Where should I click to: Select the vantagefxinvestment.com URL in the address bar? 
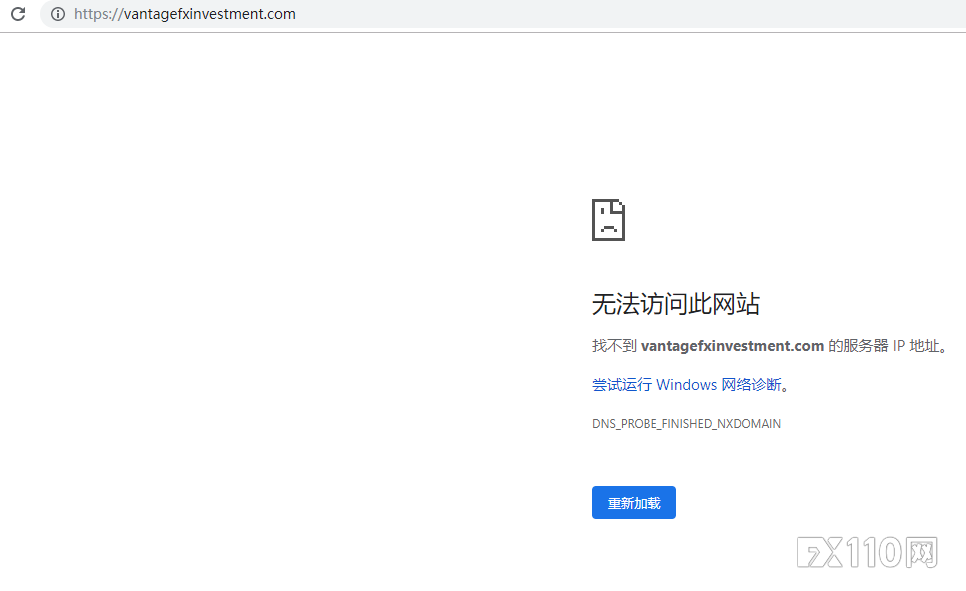click(x=185, y=14)
